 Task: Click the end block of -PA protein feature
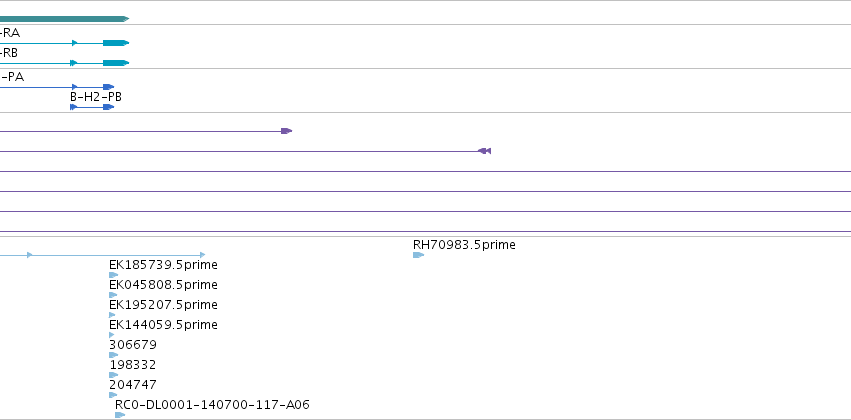pyautogui.click(x=109, y=87)
